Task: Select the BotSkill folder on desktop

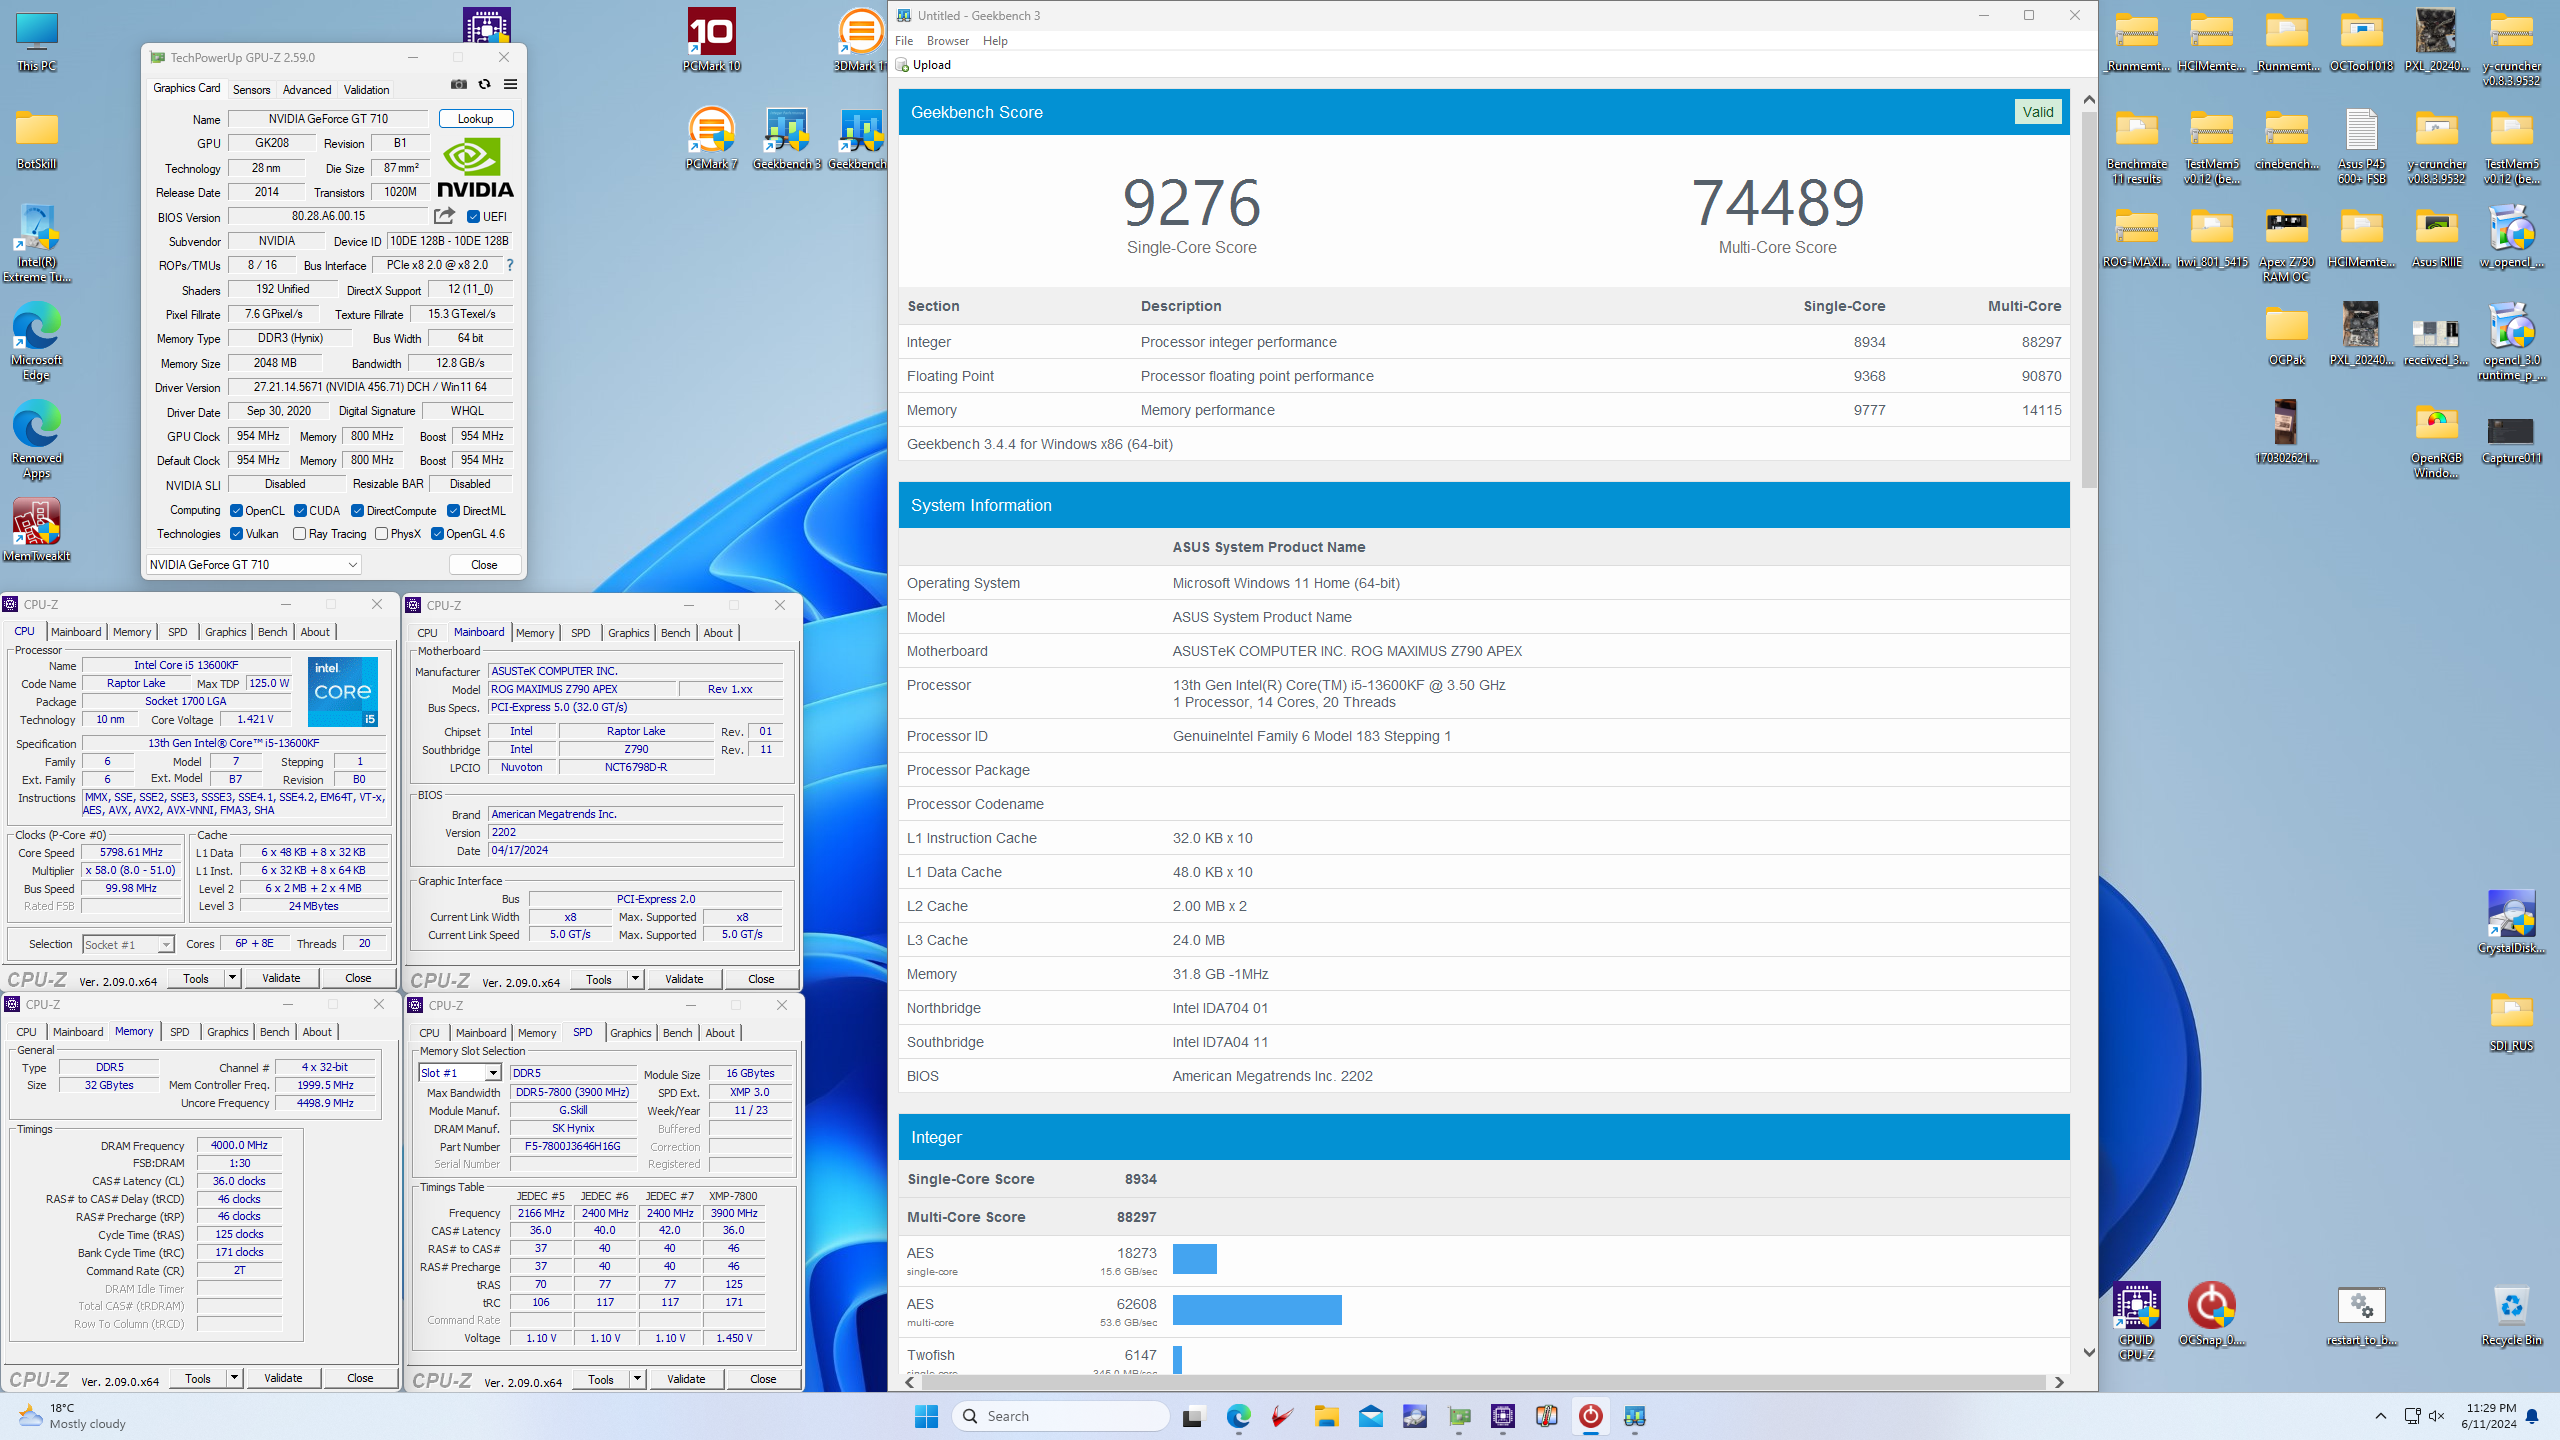Action: (37, 138)
